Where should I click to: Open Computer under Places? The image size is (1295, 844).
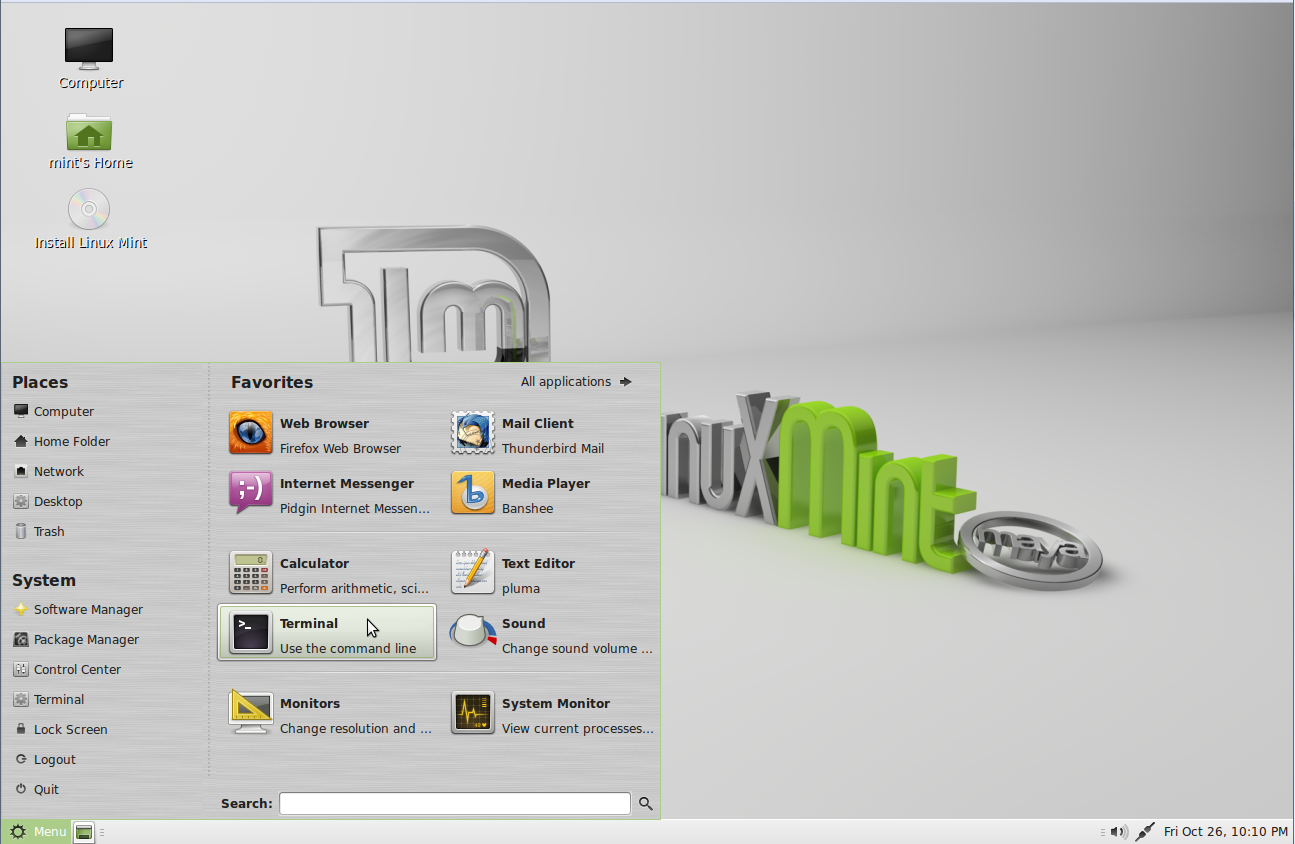[x=54, y=411]
